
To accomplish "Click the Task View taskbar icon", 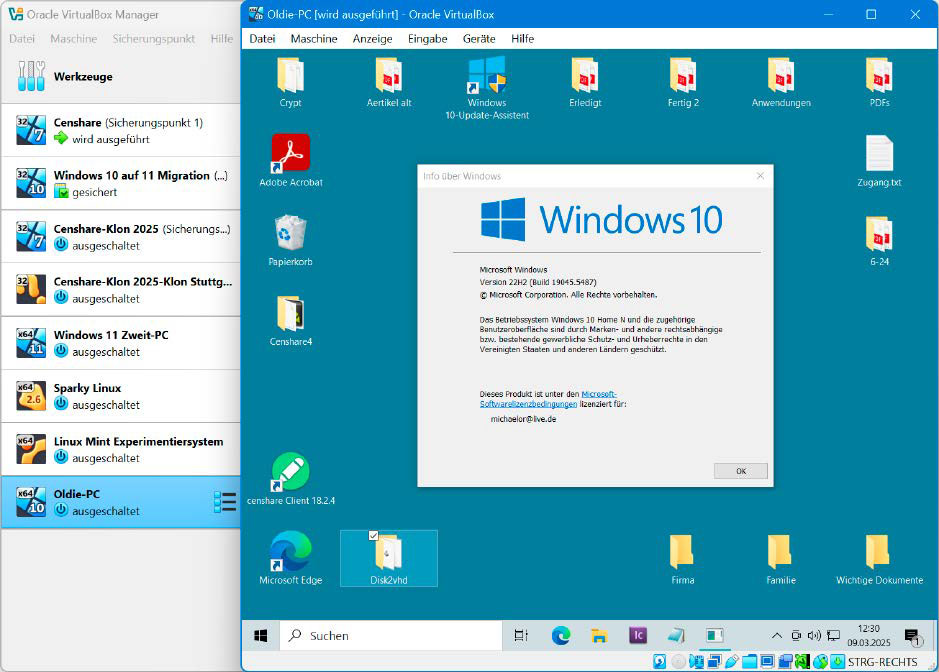I will (x=521, y=635).
